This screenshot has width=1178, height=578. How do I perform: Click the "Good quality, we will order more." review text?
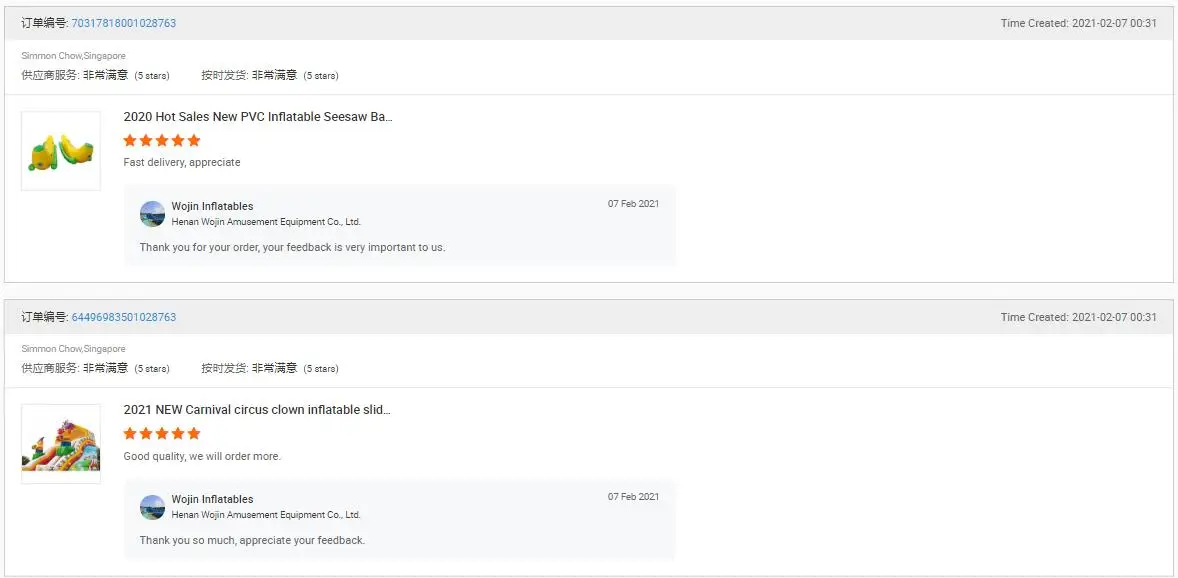[202, 456]
